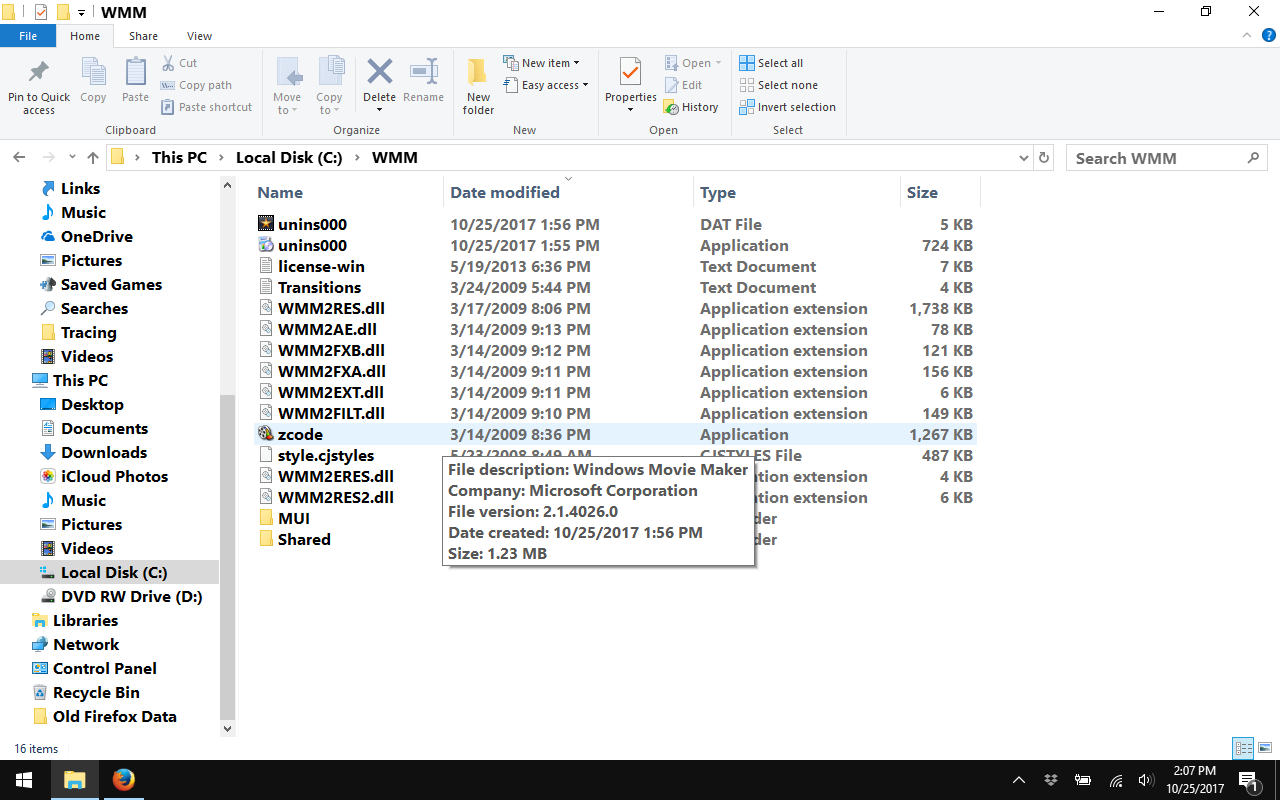Click the red Delete X icon

coord(379,72)
